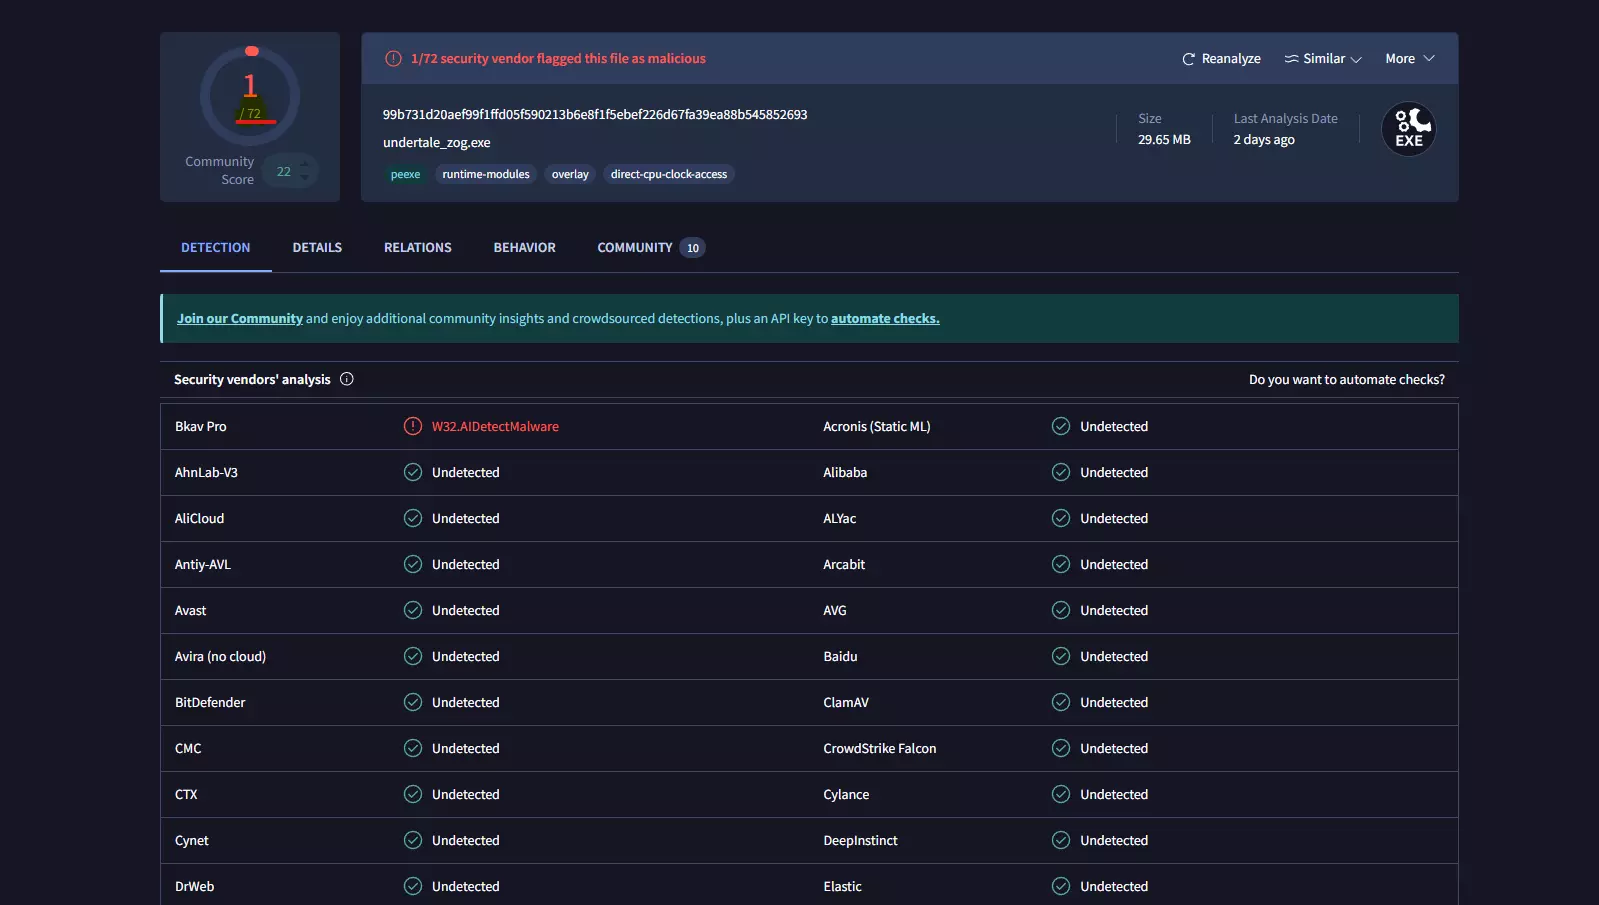Viewport: 1599px width, 905px height.
Task: Click the W32.AIDetectMalware detection label
Action: pyautogui.click(x=495, y=426)
